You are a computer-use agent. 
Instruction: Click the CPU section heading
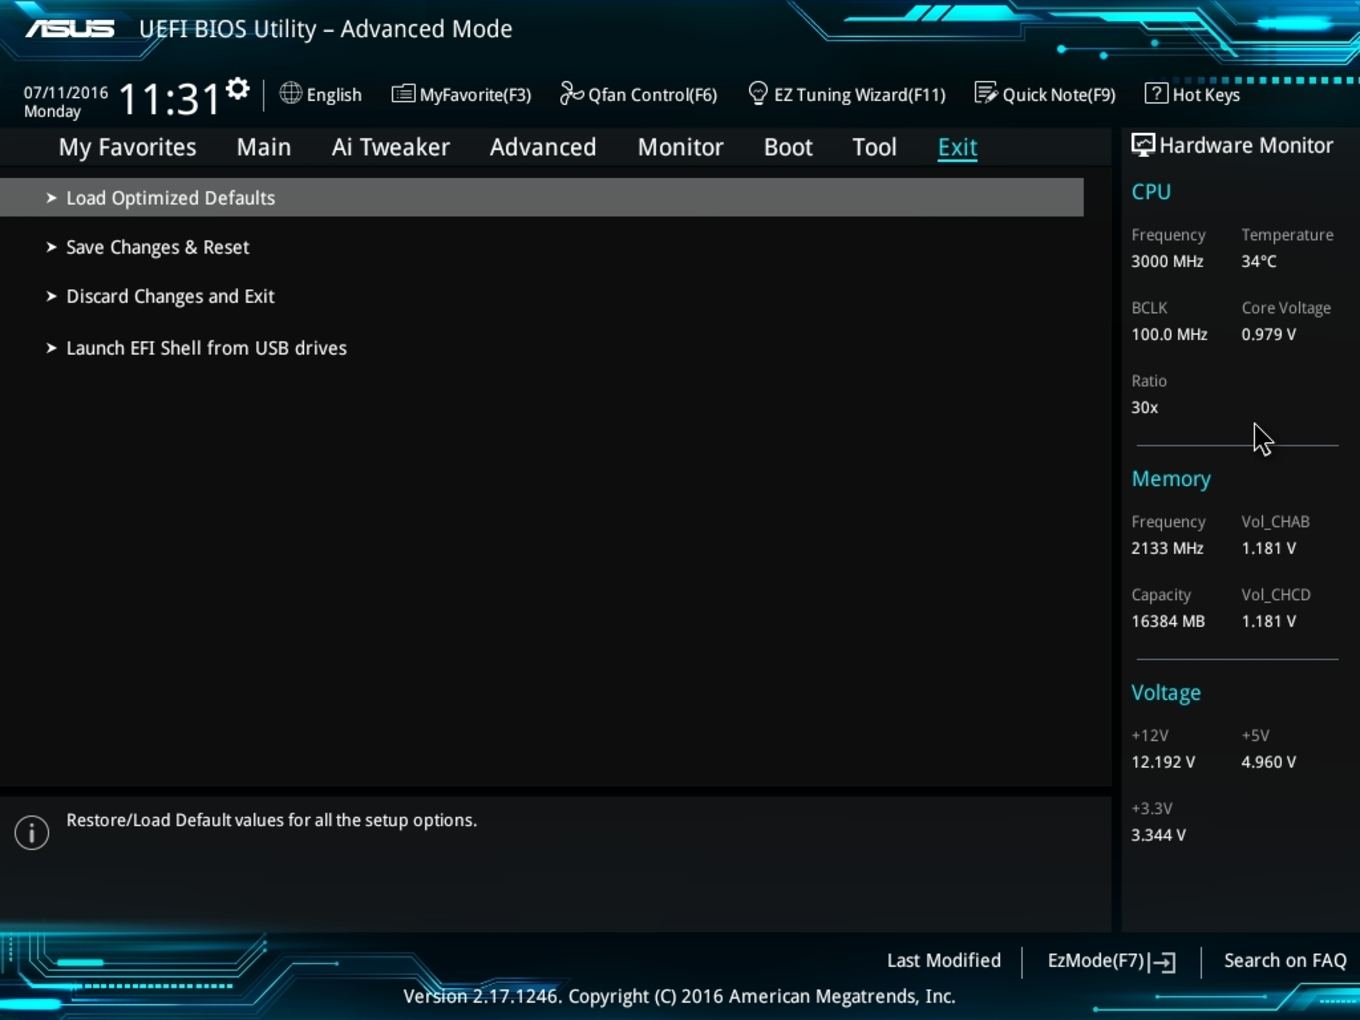(1151, 192)
